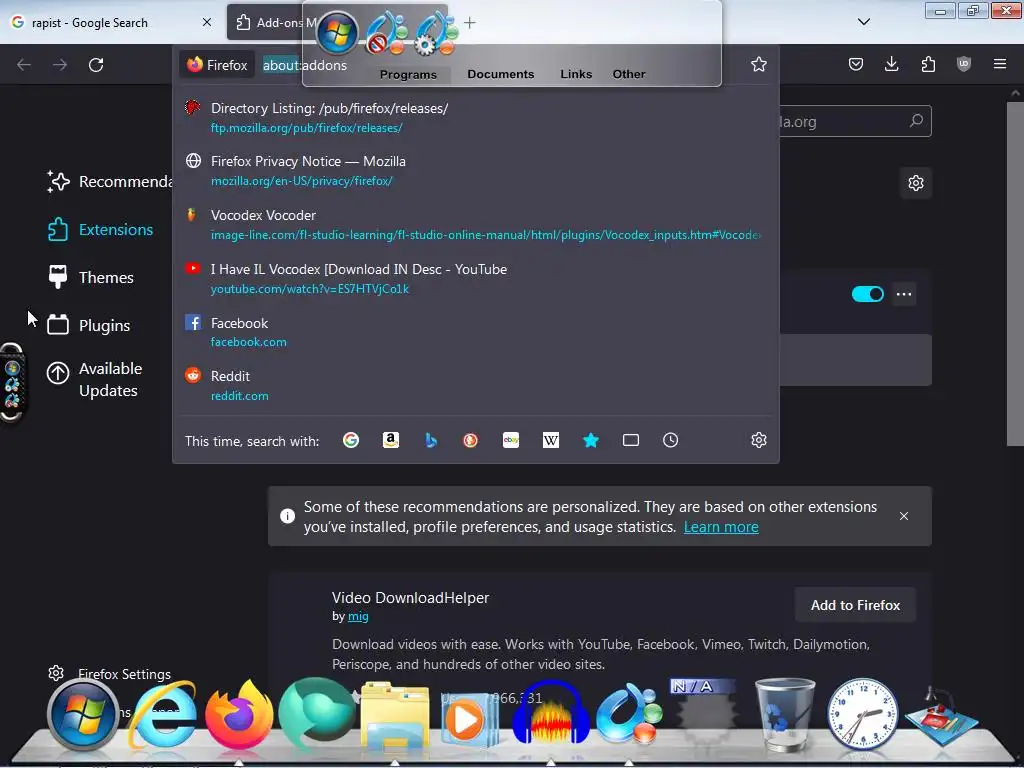List all tabs with the chevron
The height and width of the screenshot is (768, 1024).
click(863, 22)
